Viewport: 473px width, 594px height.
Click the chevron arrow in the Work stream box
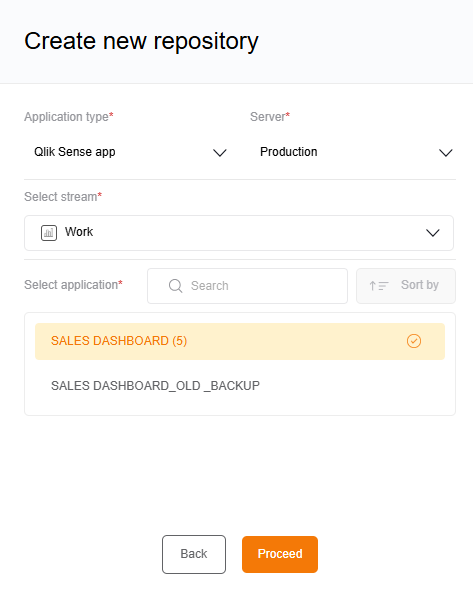tap(433, 233)
